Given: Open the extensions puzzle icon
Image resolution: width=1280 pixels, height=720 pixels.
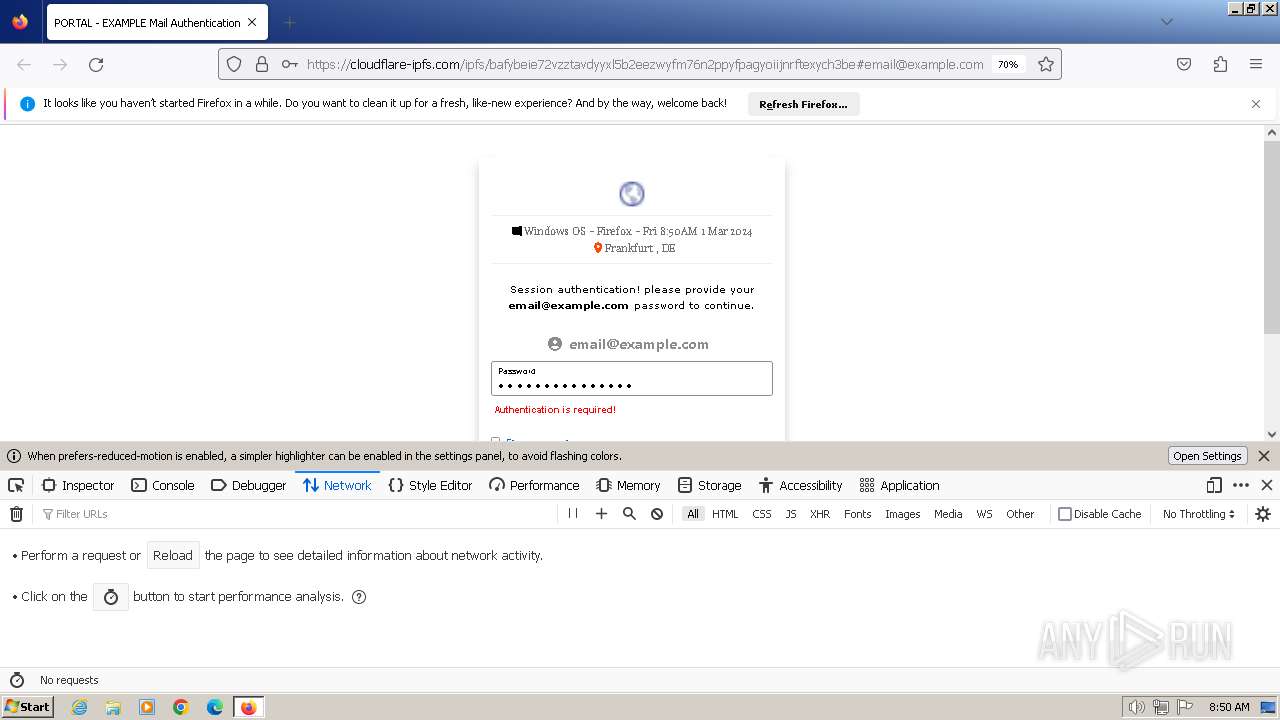Looking at the screenshot, I should [1220, 64].
